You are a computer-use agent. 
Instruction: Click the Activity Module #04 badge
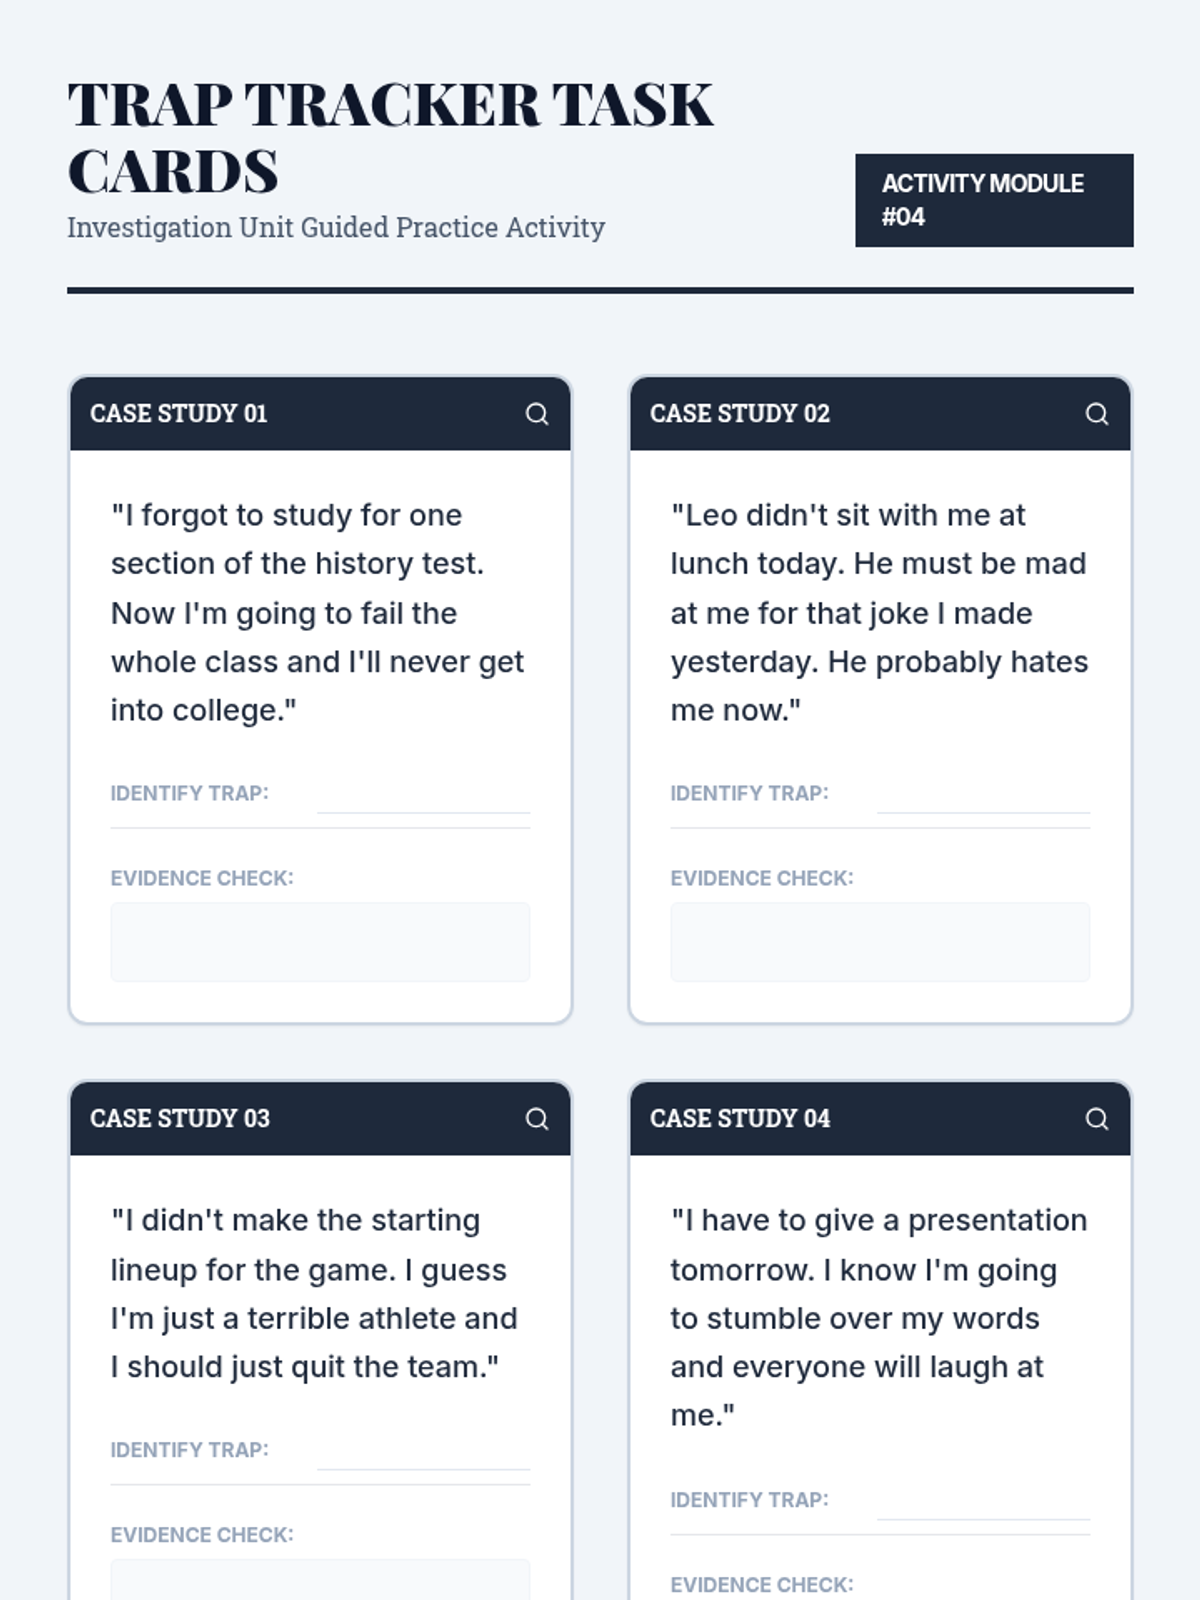tap(994, 200)
